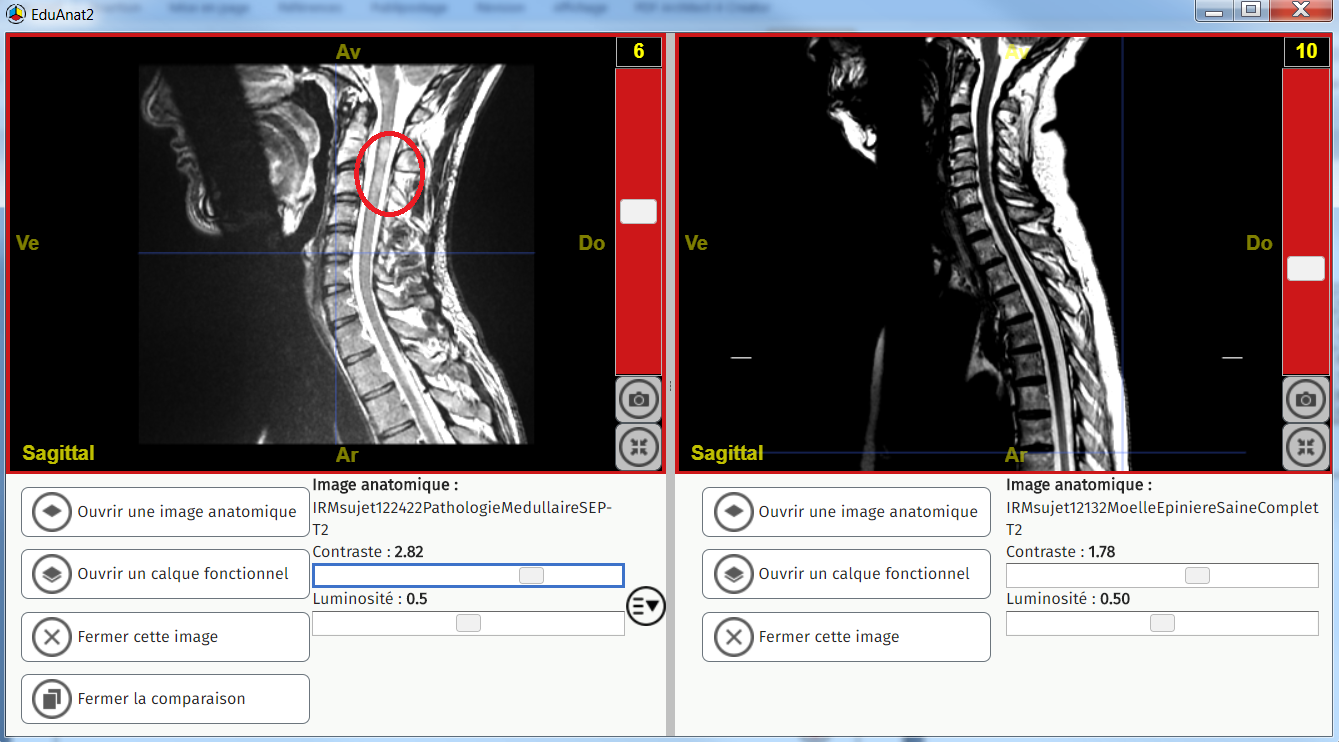
Task: Click 'Ouvrir une image anatomique' in the right panel
Action: 846,512
